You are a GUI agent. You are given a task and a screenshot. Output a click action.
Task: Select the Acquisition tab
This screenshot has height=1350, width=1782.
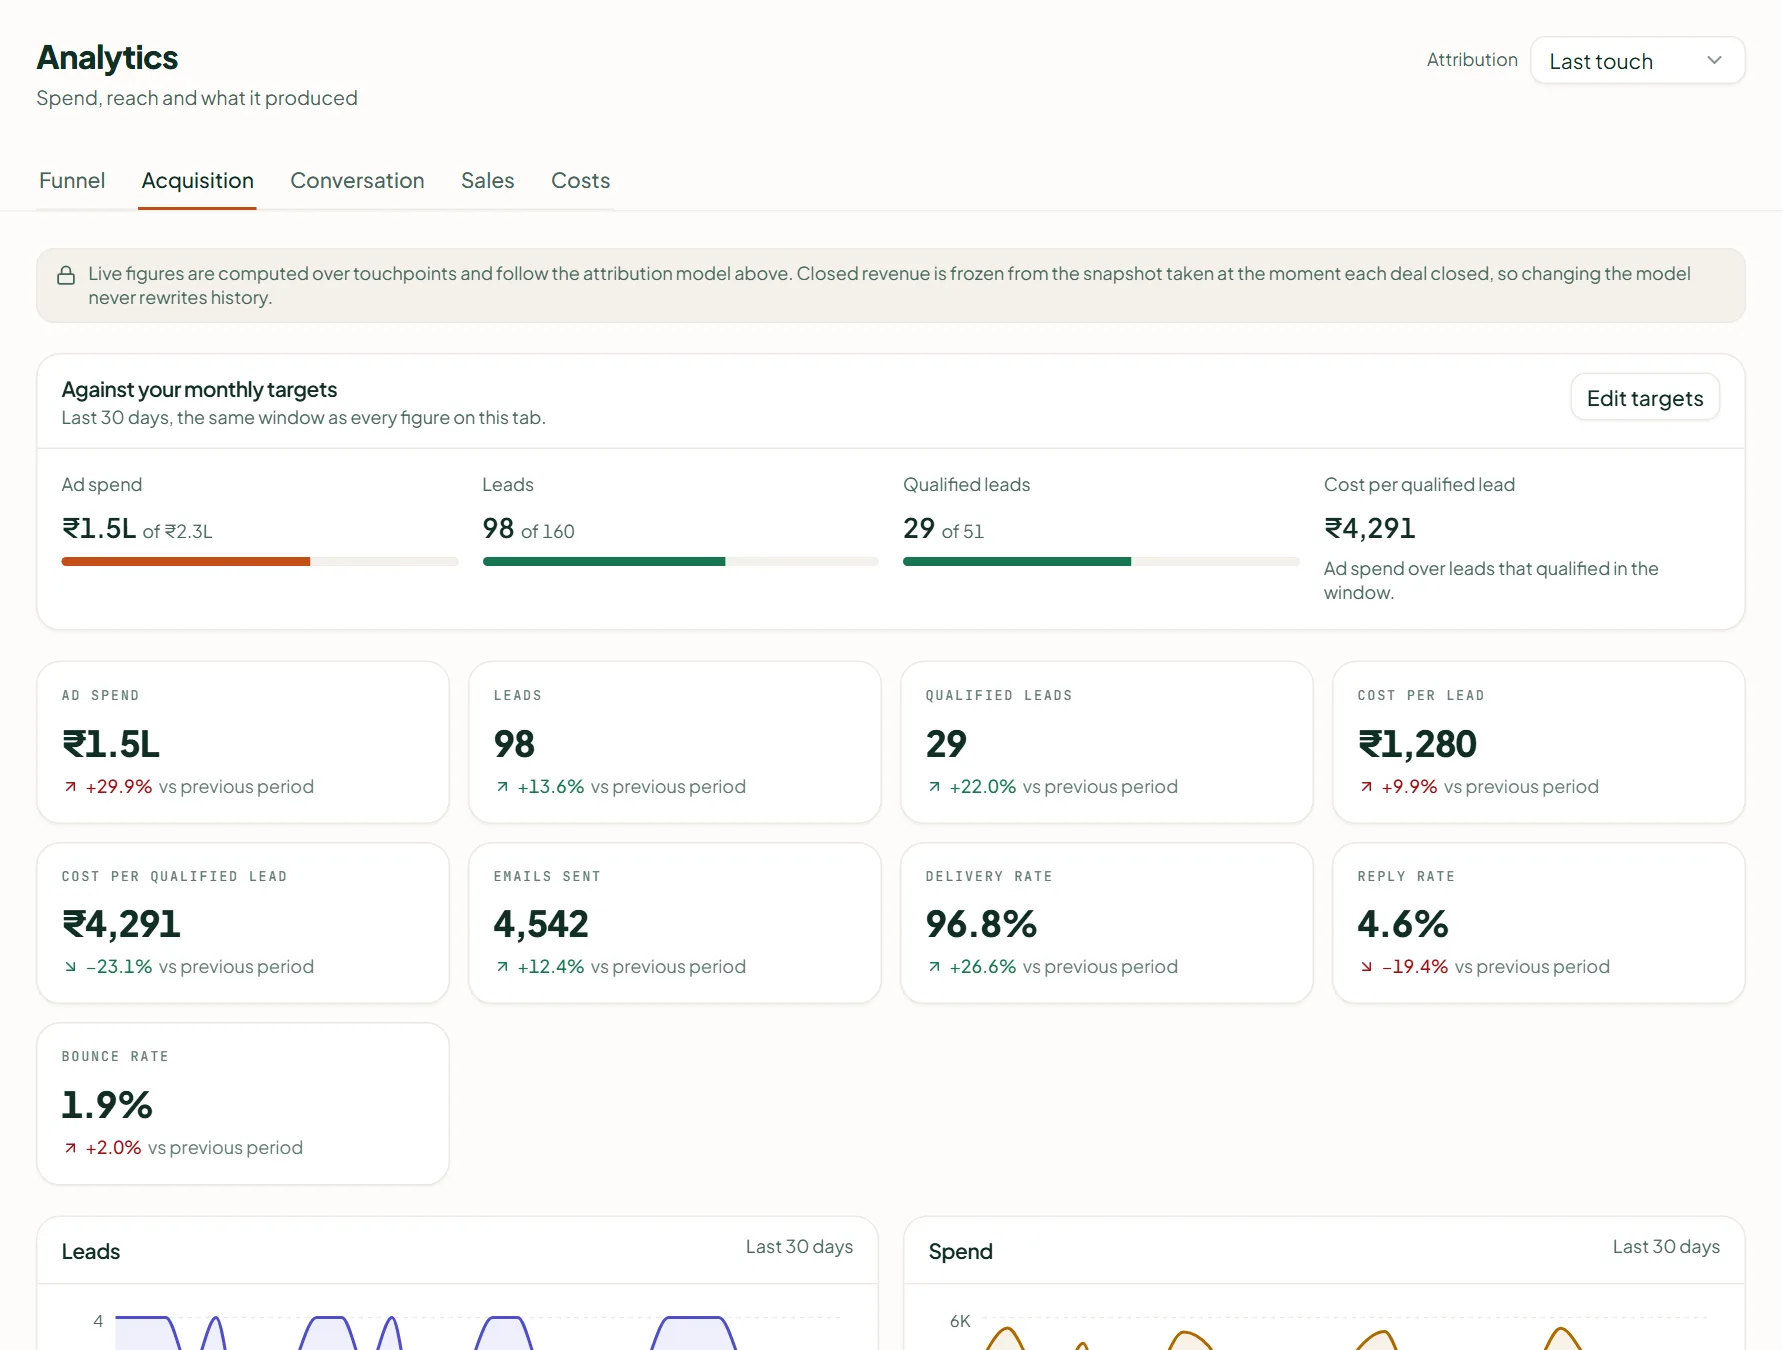tap(197, 181)
